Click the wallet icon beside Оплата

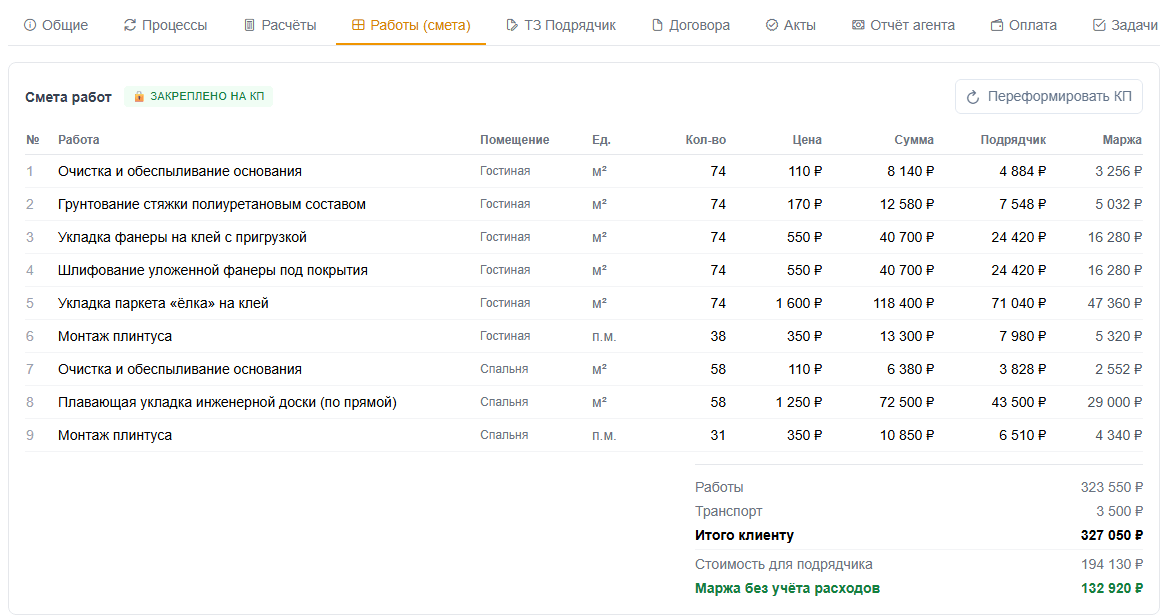[997, 25]
